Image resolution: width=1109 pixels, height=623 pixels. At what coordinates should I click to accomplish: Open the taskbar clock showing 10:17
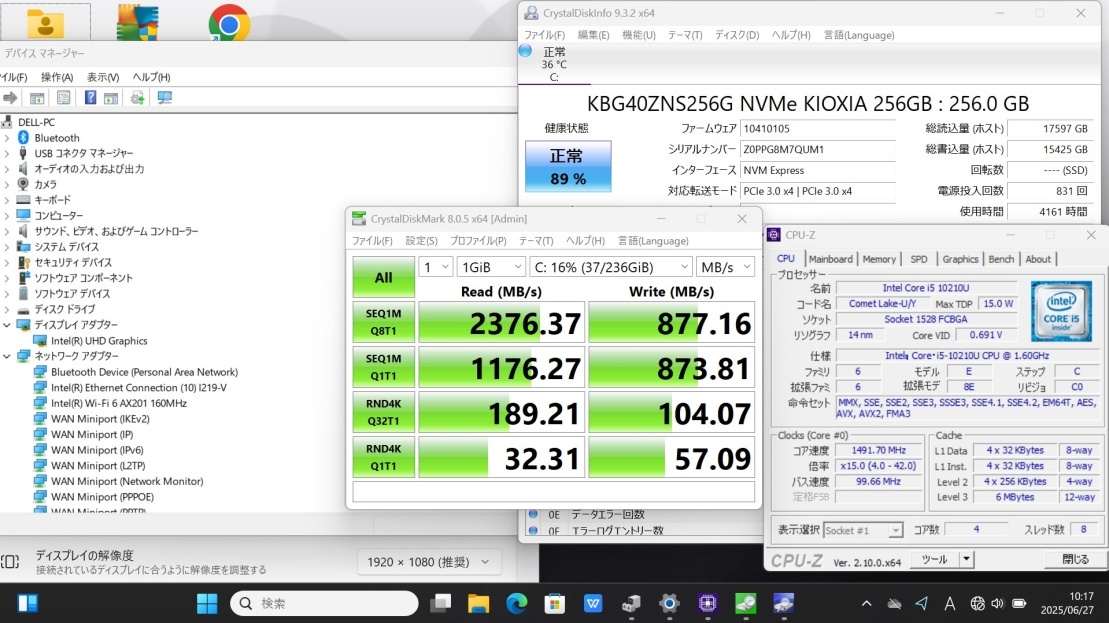pos(1067,603)
